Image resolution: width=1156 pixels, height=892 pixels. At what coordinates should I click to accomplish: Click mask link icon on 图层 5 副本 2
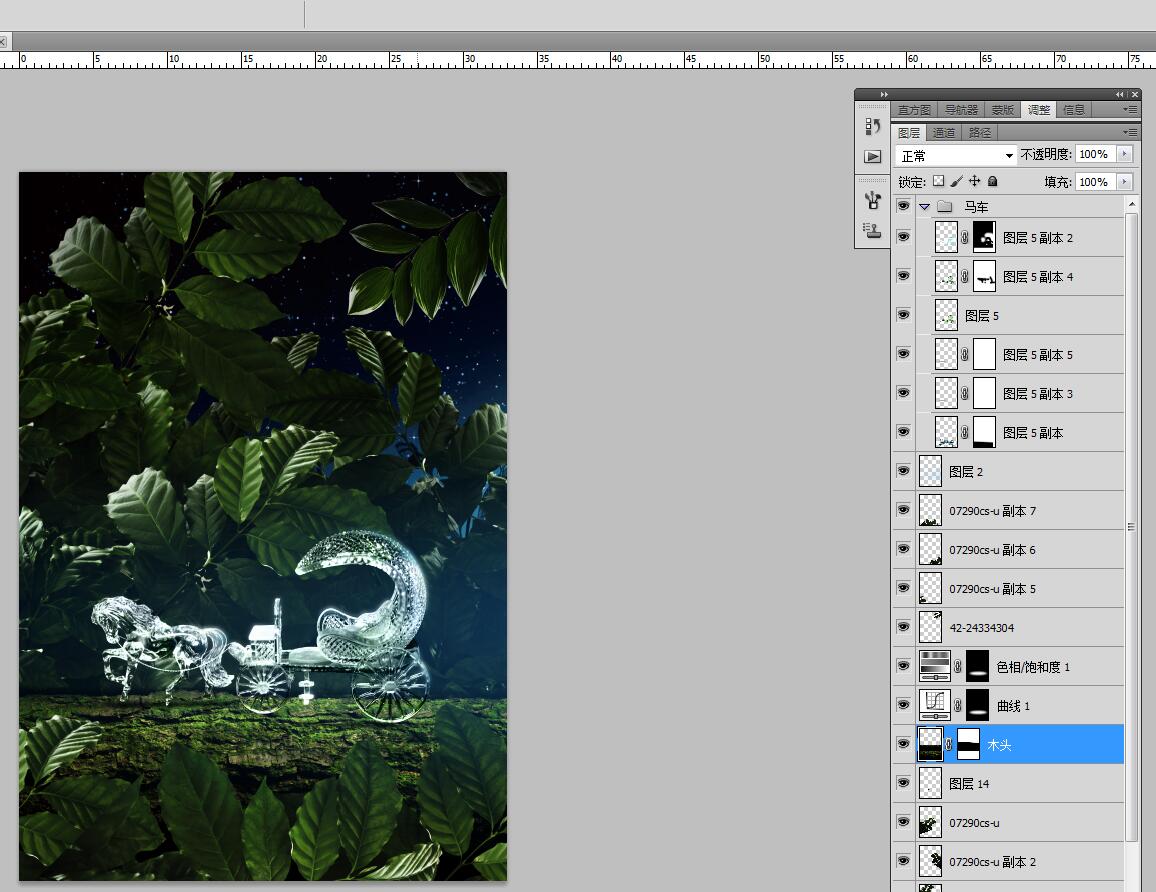point(964,237)
